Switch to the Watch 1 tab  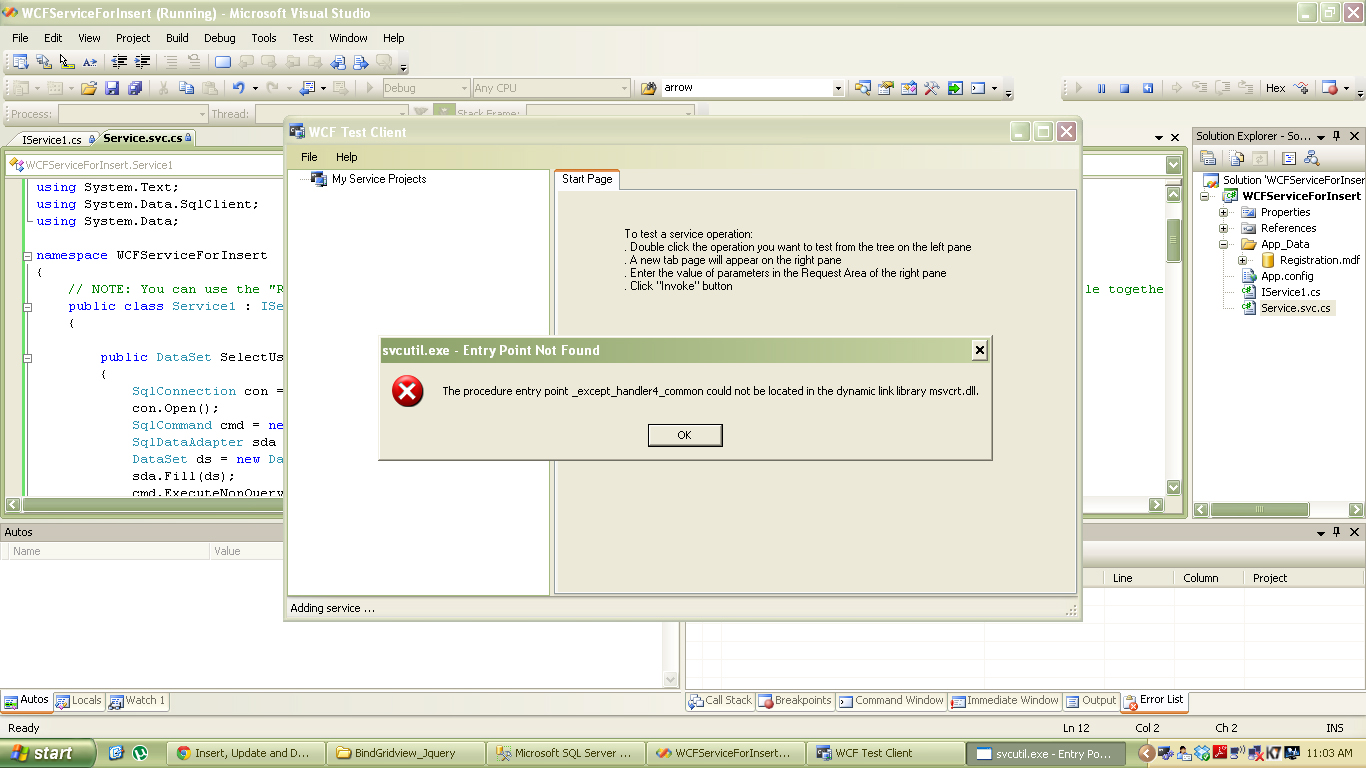click(138, 701)
